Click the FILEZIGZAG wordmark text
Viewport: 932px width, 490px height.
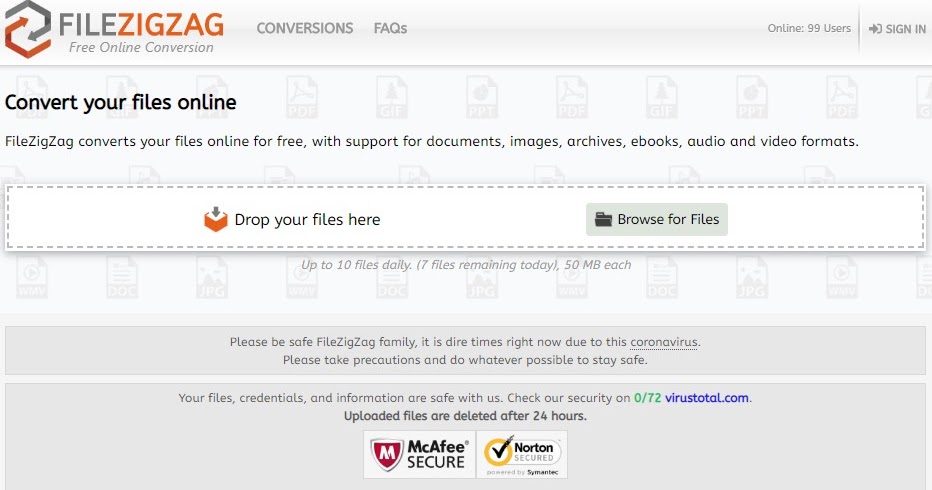(x=141, y=25)
